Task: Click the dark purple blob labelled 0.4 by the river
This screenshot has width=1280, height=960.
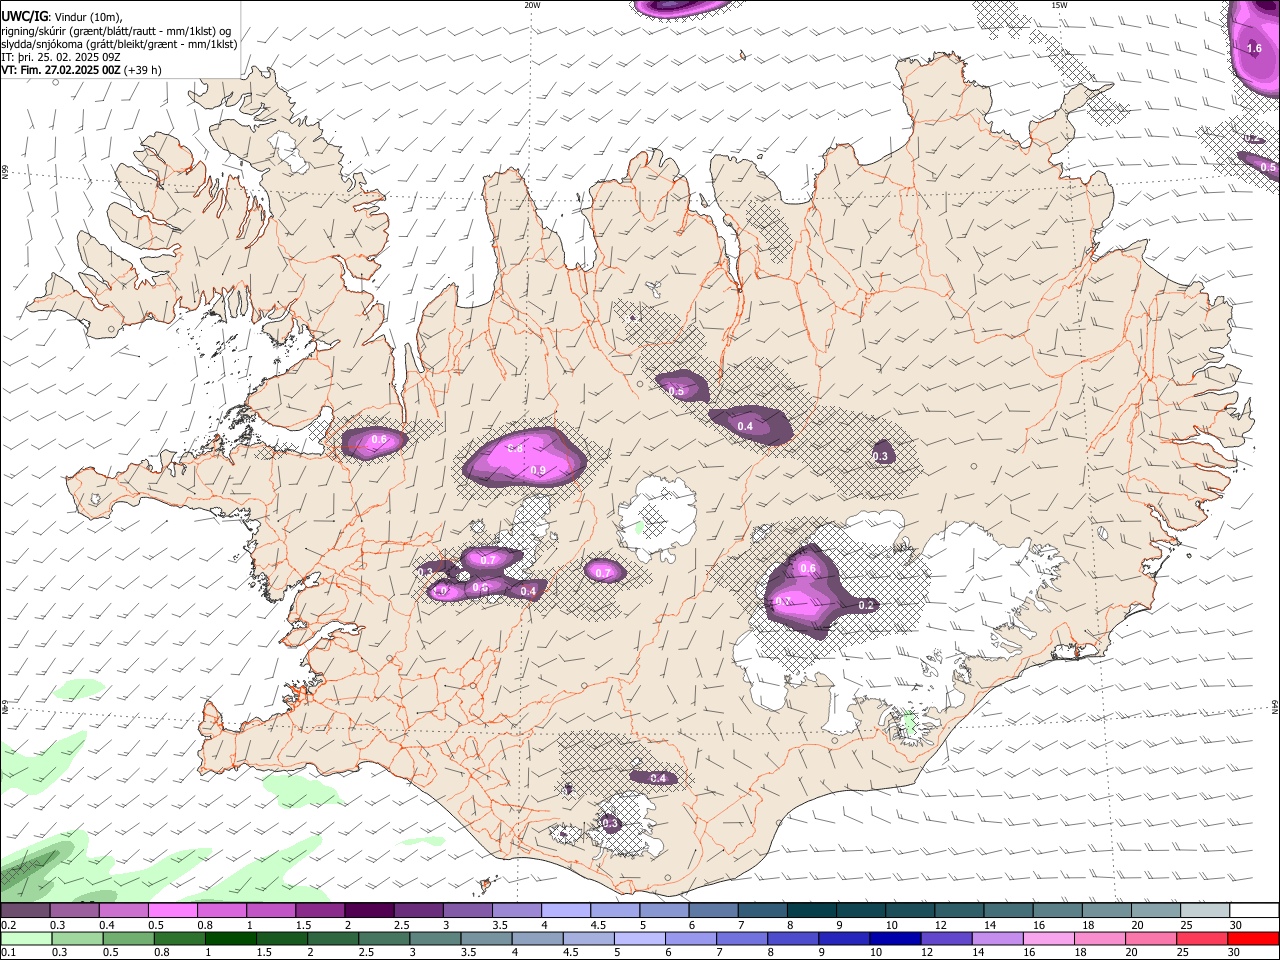Action: click(x=750, y=425)
